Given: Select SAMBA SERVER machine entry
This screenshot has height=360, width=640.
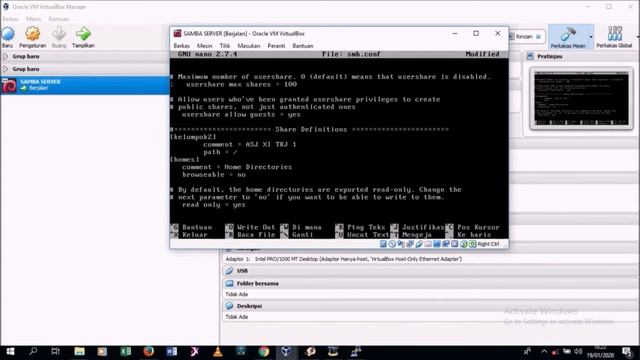Looking at the screenshot, I should (x=85, y=85).
